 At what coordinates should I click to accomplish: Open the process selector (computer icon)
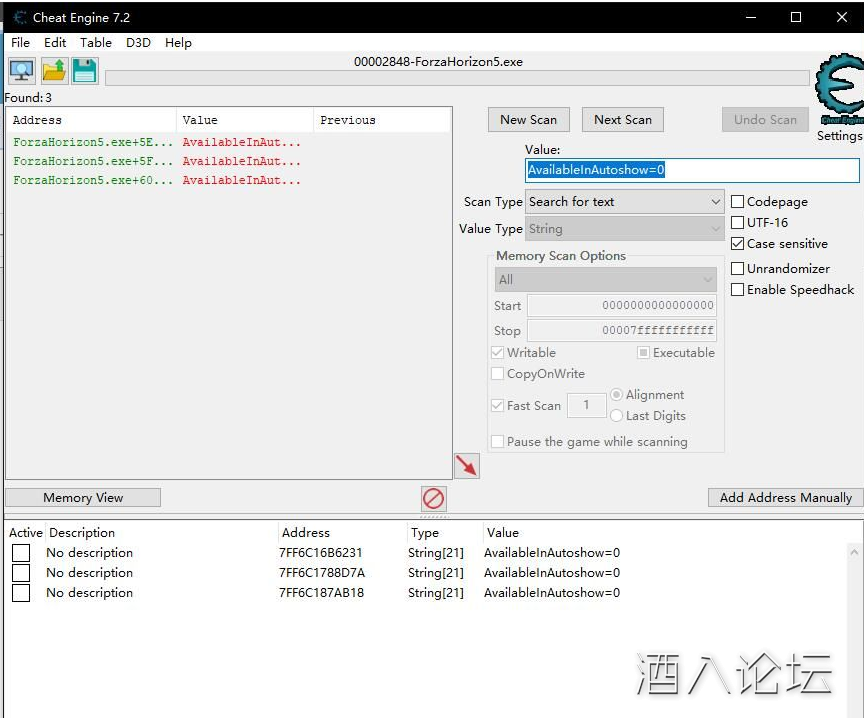22,71
